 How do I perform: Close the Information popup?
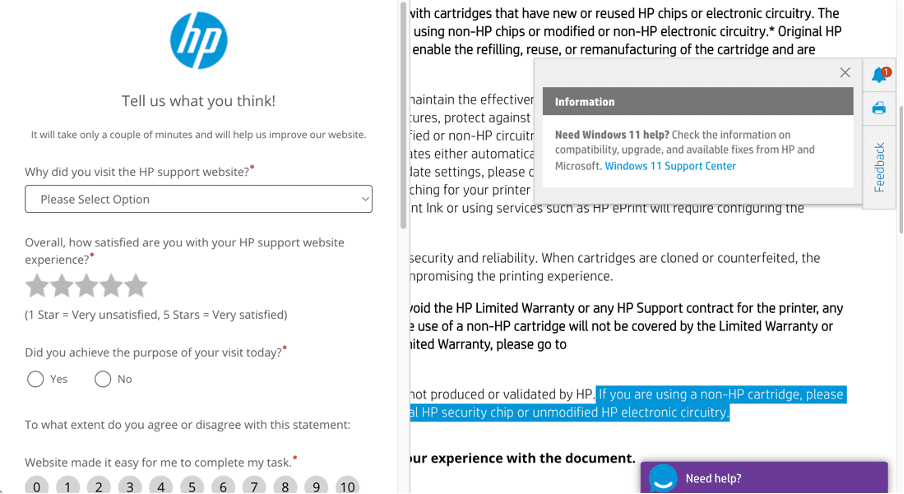[845, 73]
